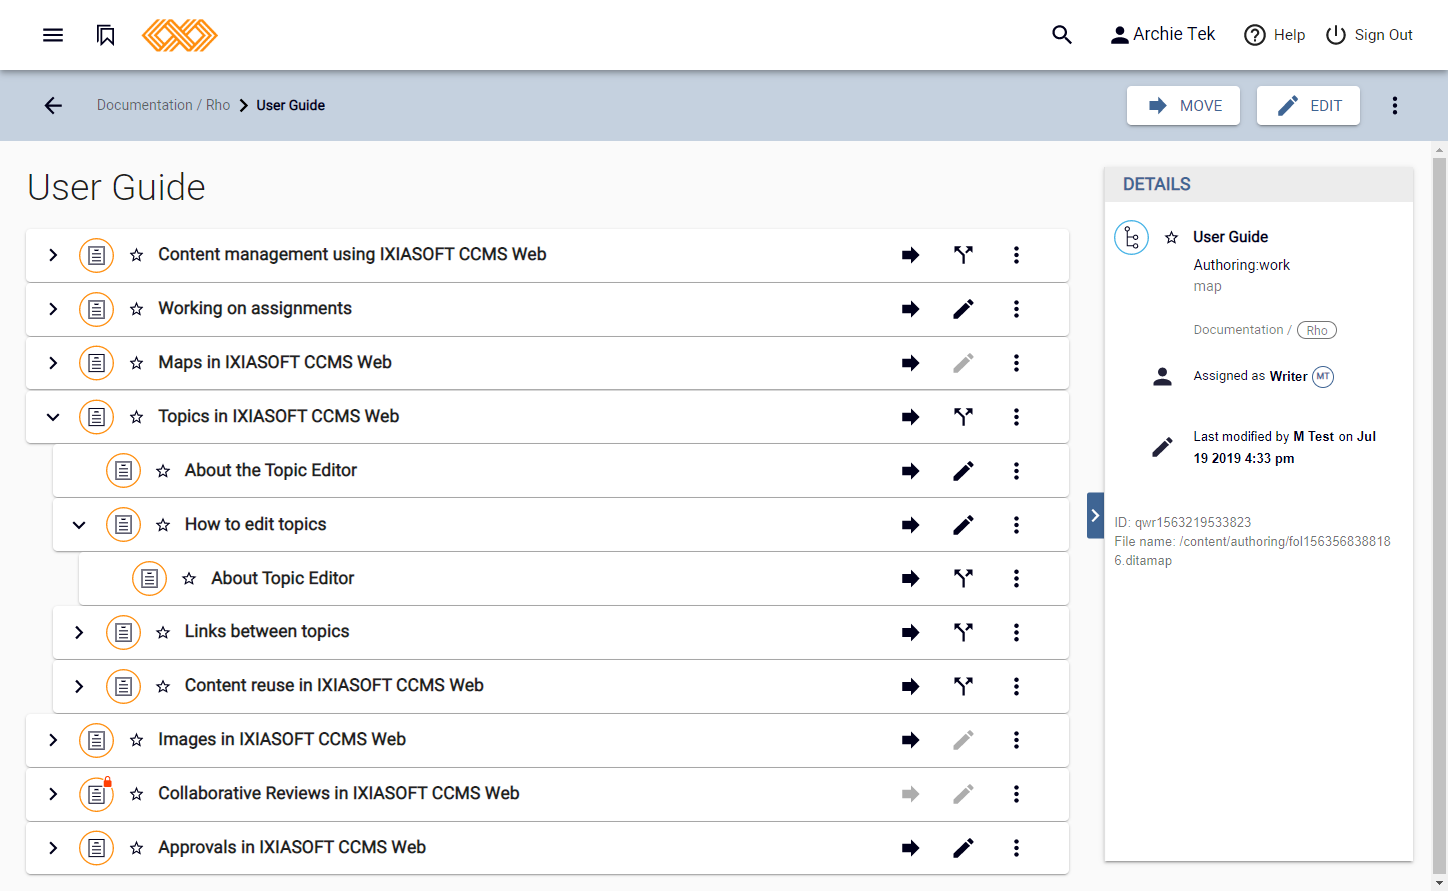Image resolution: width=1448 pixels, height=891 pixels.
Task: Open the header more options menu
Action: click(x=1395, y=106)
